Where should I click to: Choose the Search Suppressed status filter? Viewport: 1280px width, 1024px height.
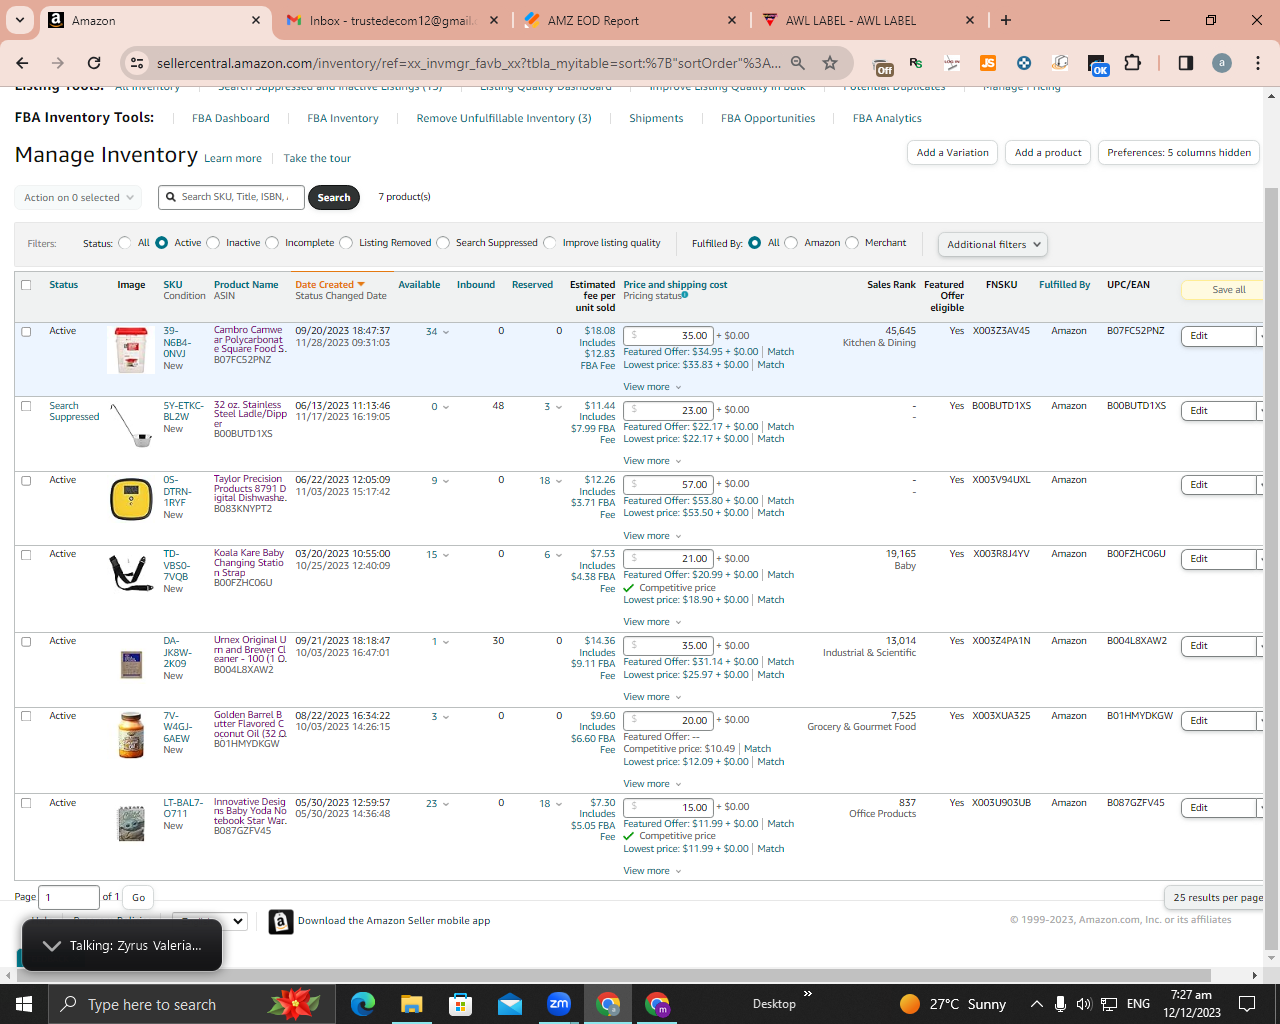[x=443, y=243]
